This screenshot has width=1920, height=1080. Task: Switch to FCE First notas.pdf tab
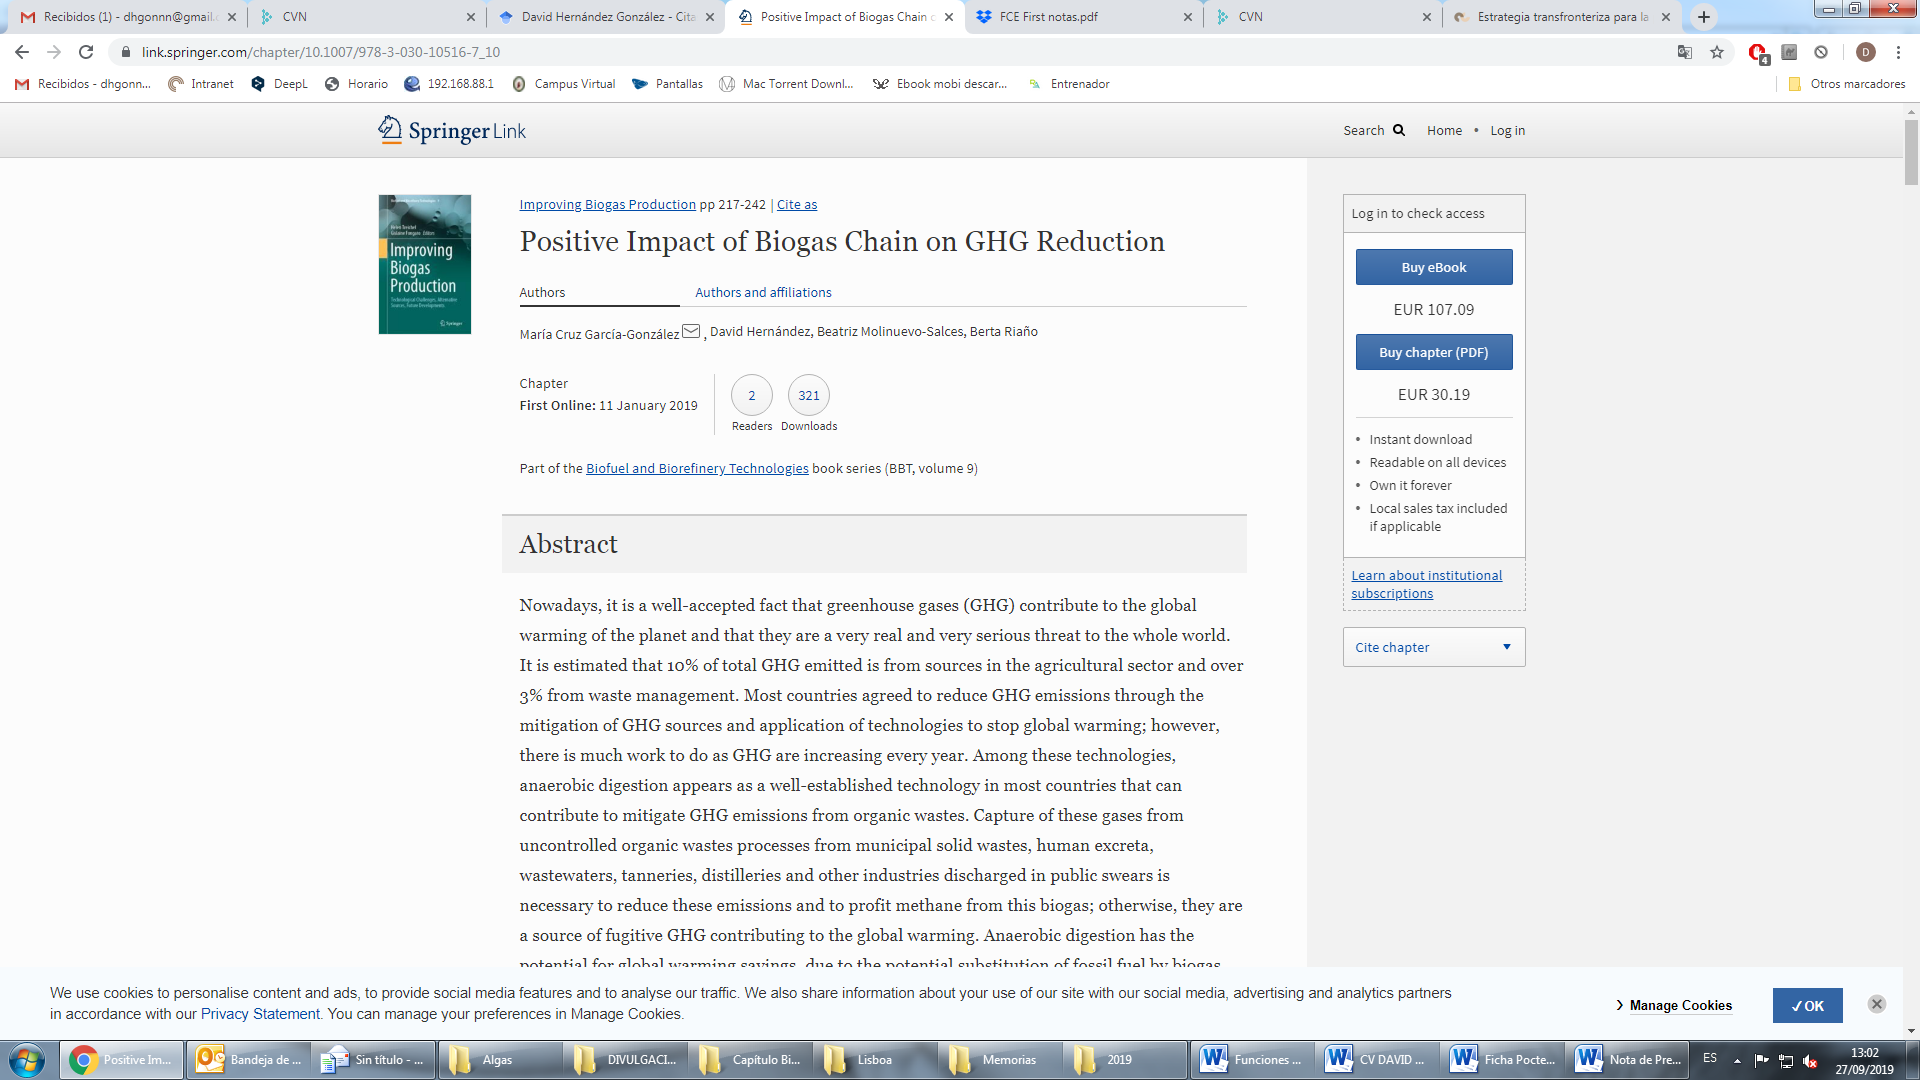[1048, 17]
